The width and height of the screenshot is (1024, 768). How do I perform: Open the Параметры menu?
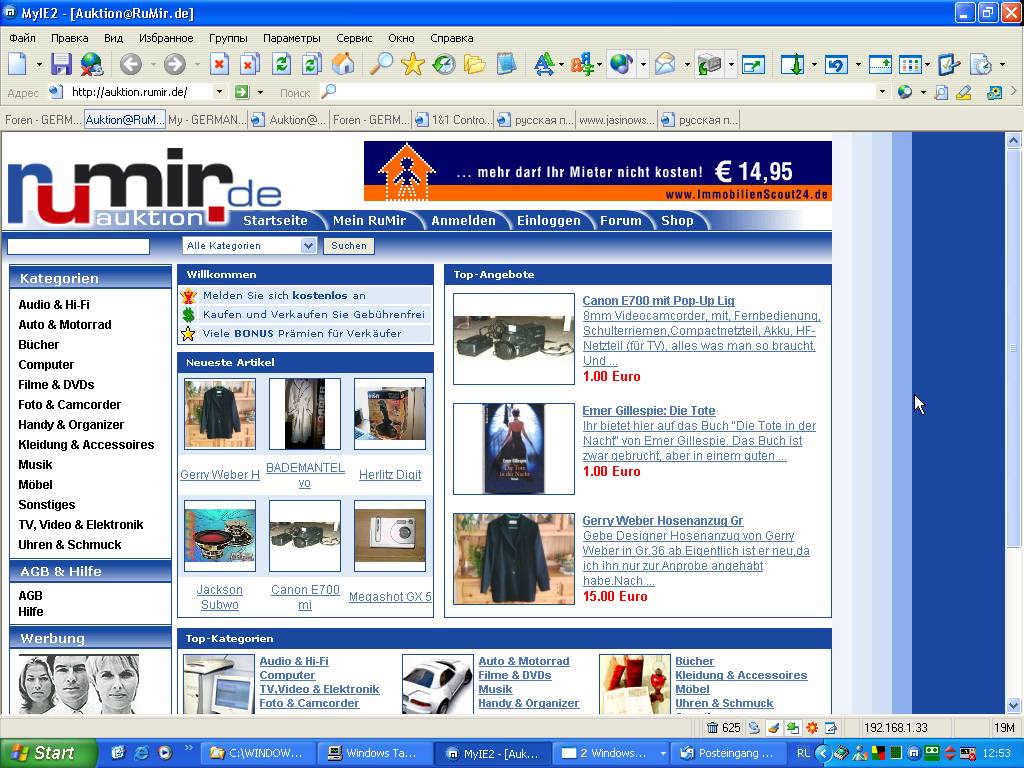291,38
